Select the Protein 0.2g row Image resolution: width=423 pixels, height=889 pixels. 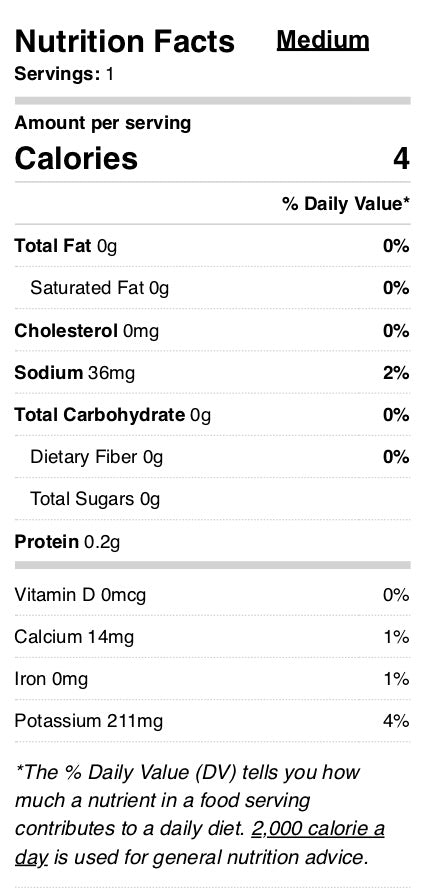point(212,541)
